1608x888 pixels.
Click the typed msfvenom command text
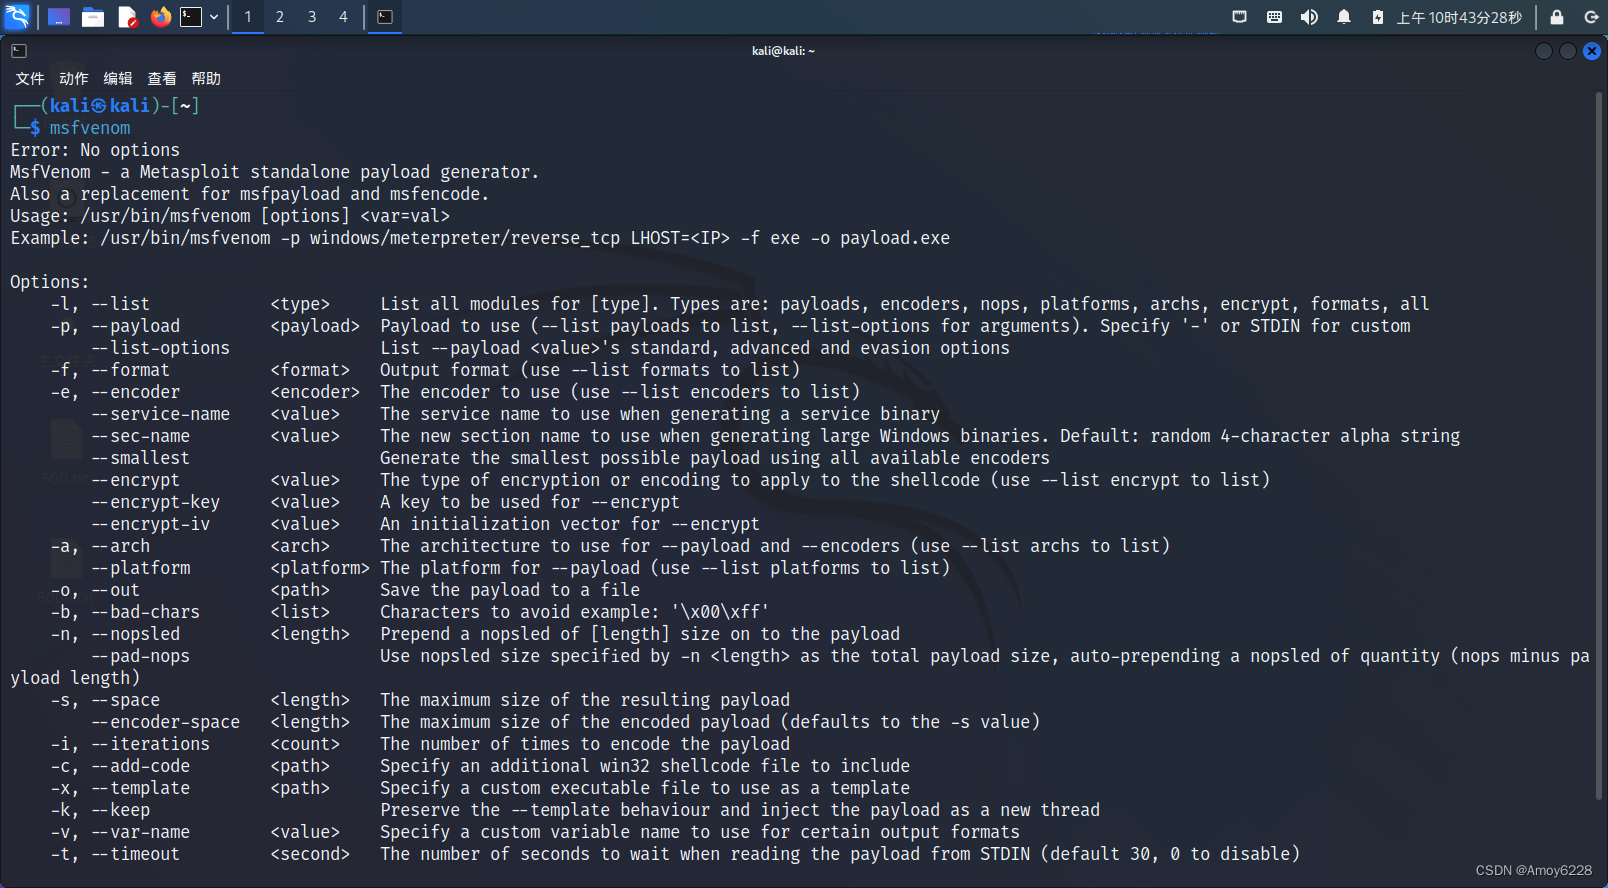pos(90,128)
